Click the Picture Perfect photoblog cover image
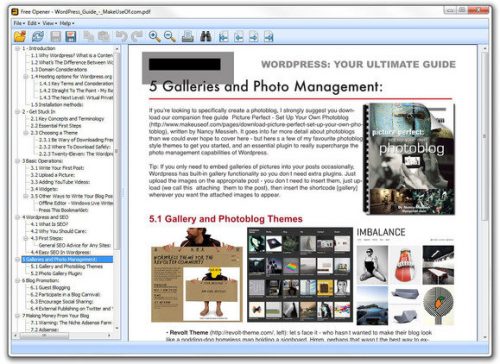The image size is (500, 364). pyautogui.click(x=409, y=159)
